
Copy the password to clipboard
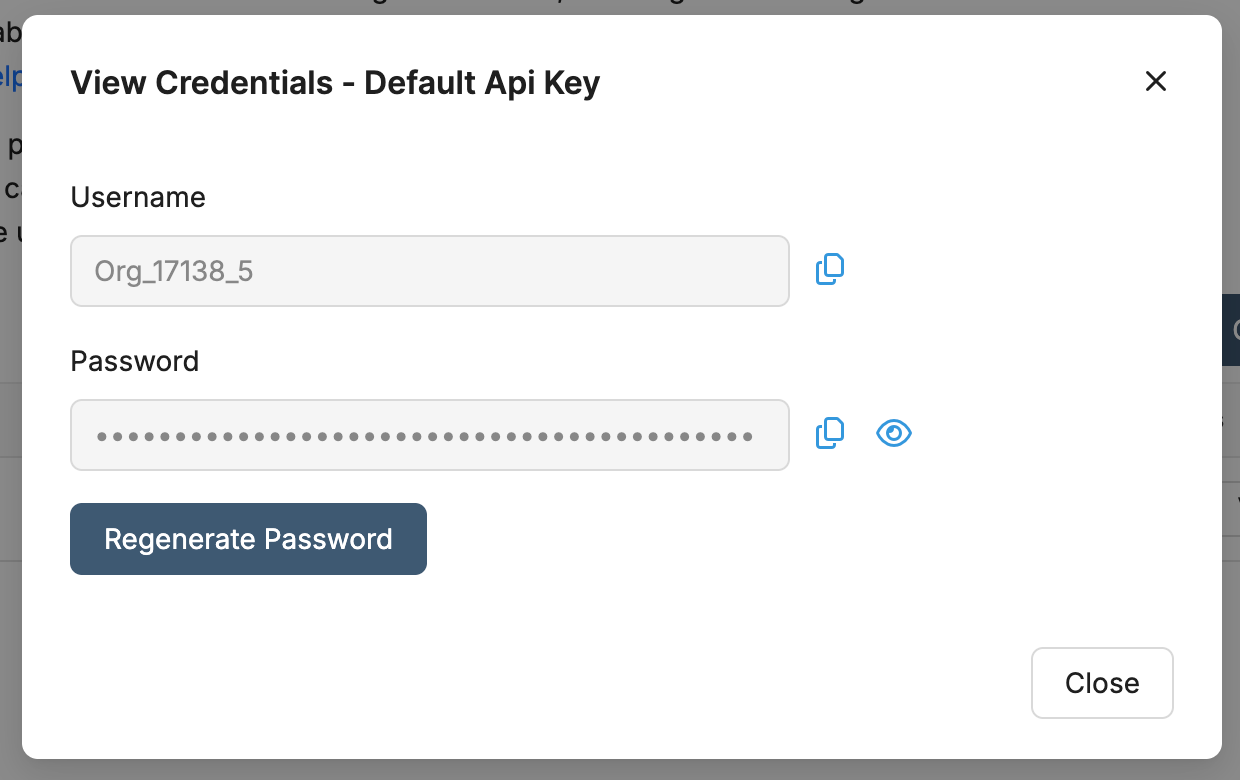tap(830, 433)
